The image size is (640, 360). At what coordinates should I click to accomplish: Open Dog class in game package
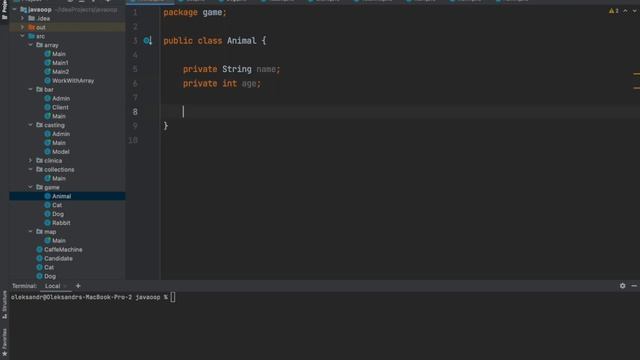pyautogui.click(x=58, y=214)
